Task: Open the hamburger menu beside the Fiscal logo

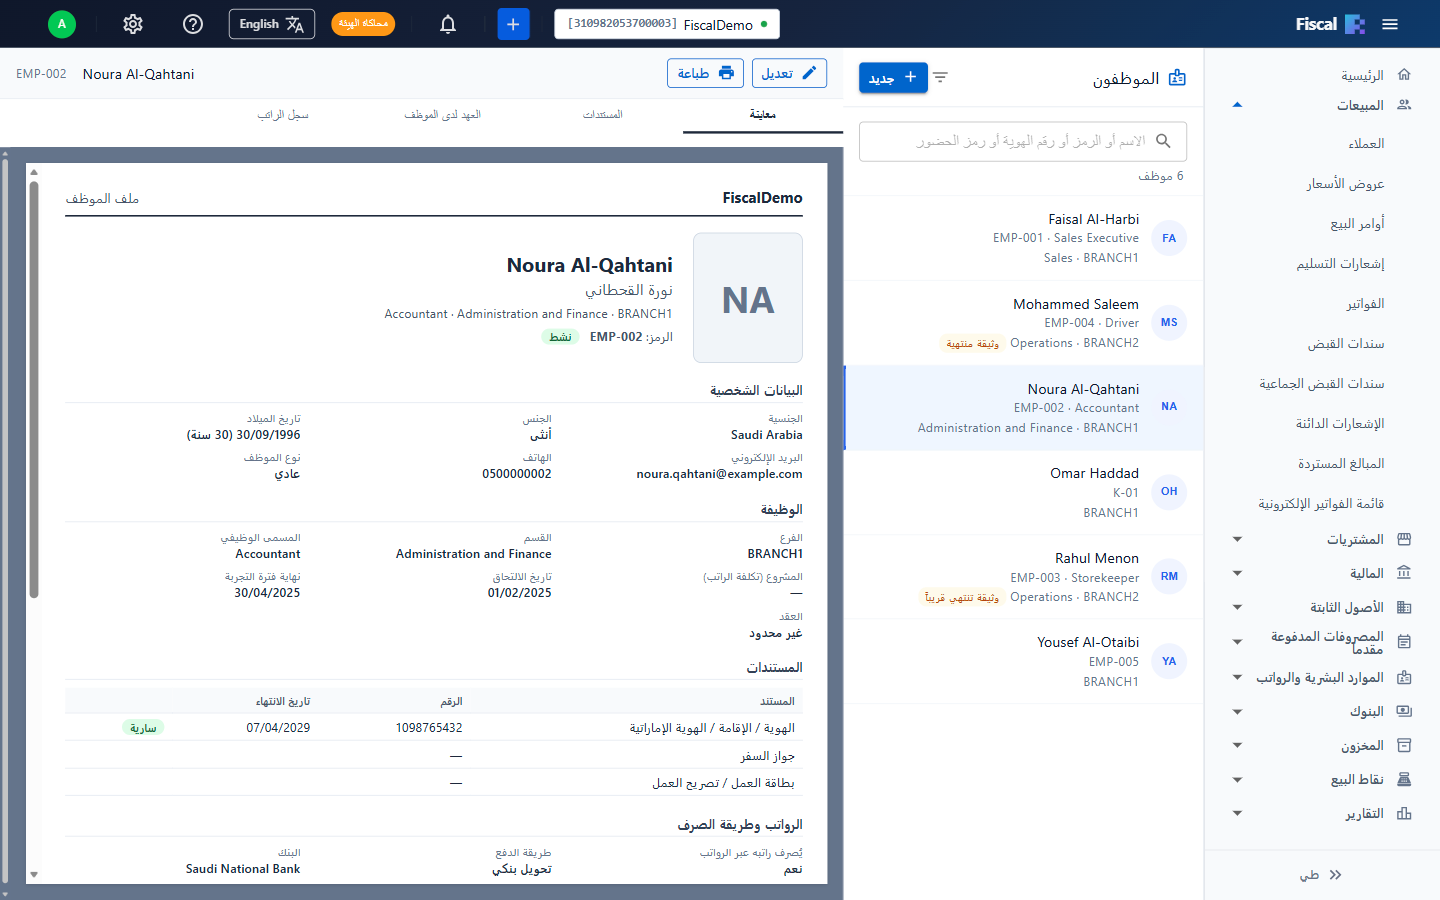Action: pos(1390,24)
